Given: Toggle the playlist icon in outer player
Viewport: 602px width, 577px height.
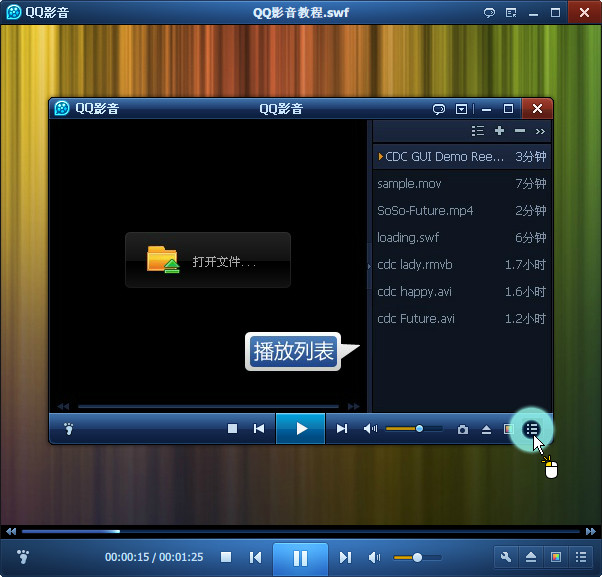Looking at the screenshot, I should coord(580,557).
